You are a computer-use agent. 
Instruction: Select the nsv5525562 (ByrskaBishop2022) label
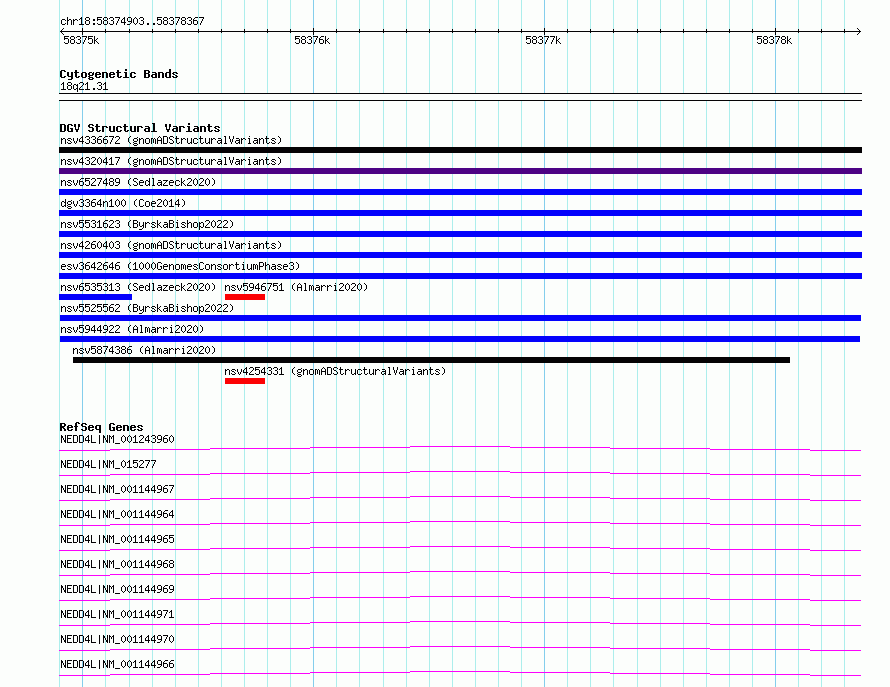147,308
